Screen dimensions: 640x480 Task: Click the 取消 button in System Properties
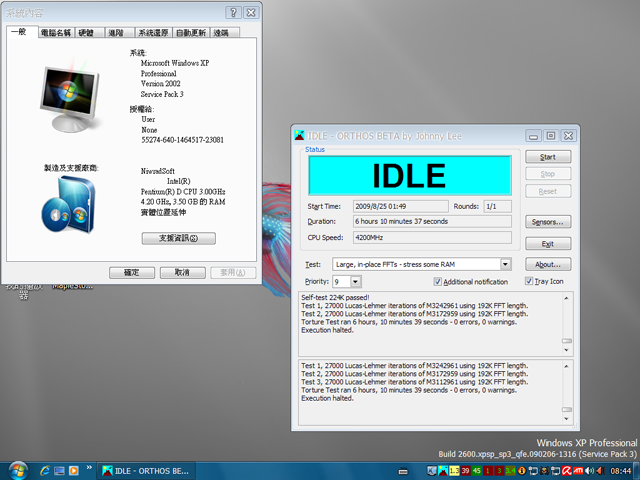(x=182, y=273)
